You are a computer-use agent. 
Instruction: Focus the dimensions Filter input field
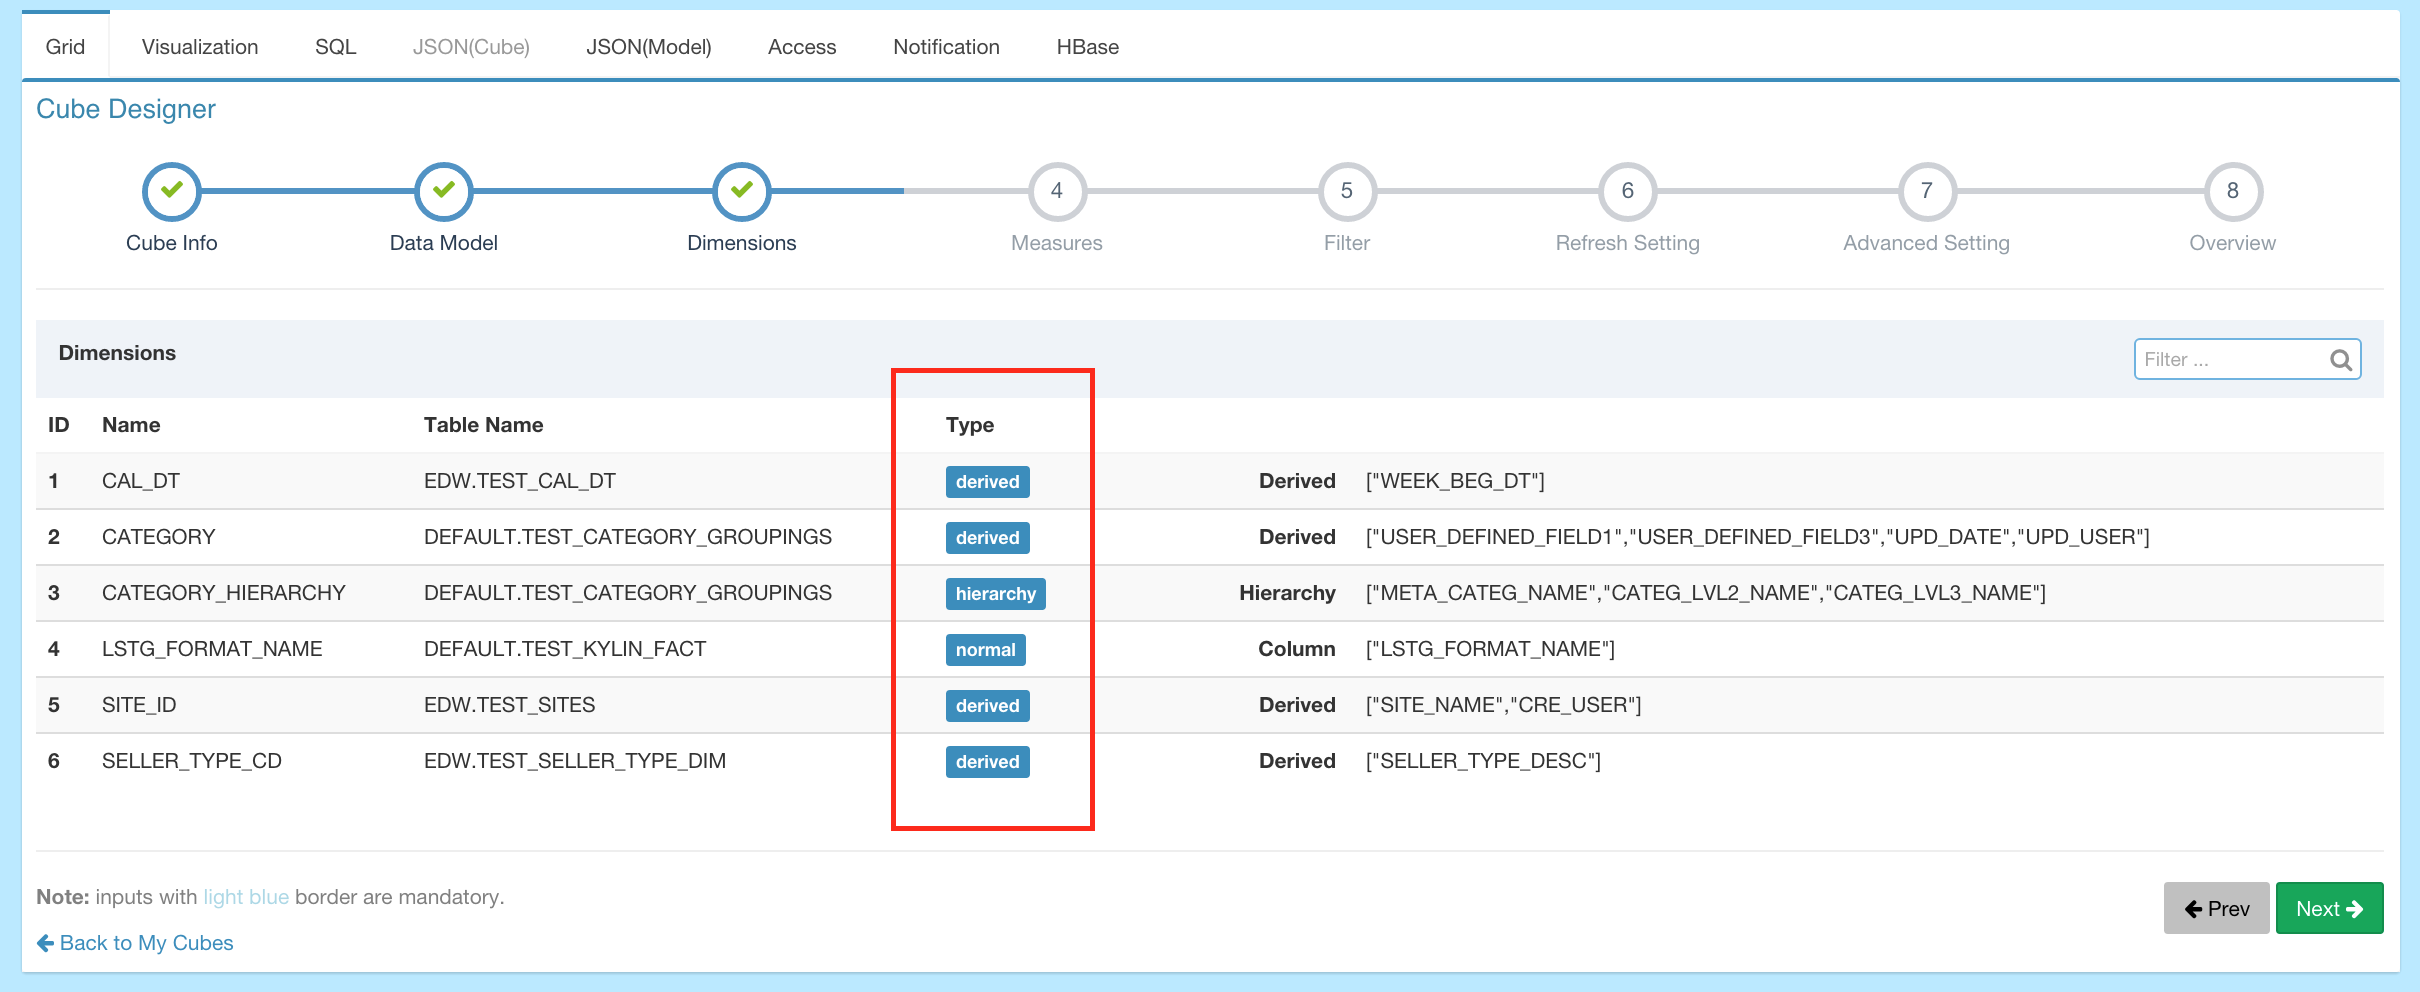(x=2230, y=360)
